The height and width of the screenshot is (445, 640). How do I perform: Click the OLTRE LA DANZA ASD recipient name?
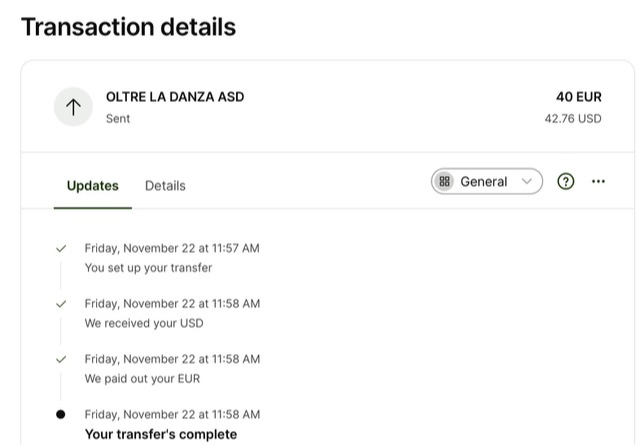tap(175, 97)
